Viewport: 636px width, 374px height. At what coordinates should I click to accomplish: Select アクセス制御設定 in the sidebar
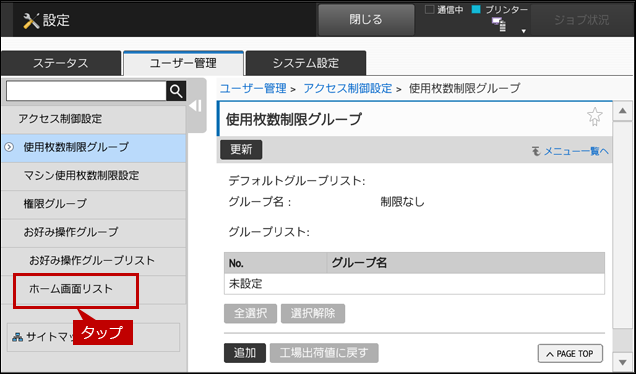coord(94,119)
